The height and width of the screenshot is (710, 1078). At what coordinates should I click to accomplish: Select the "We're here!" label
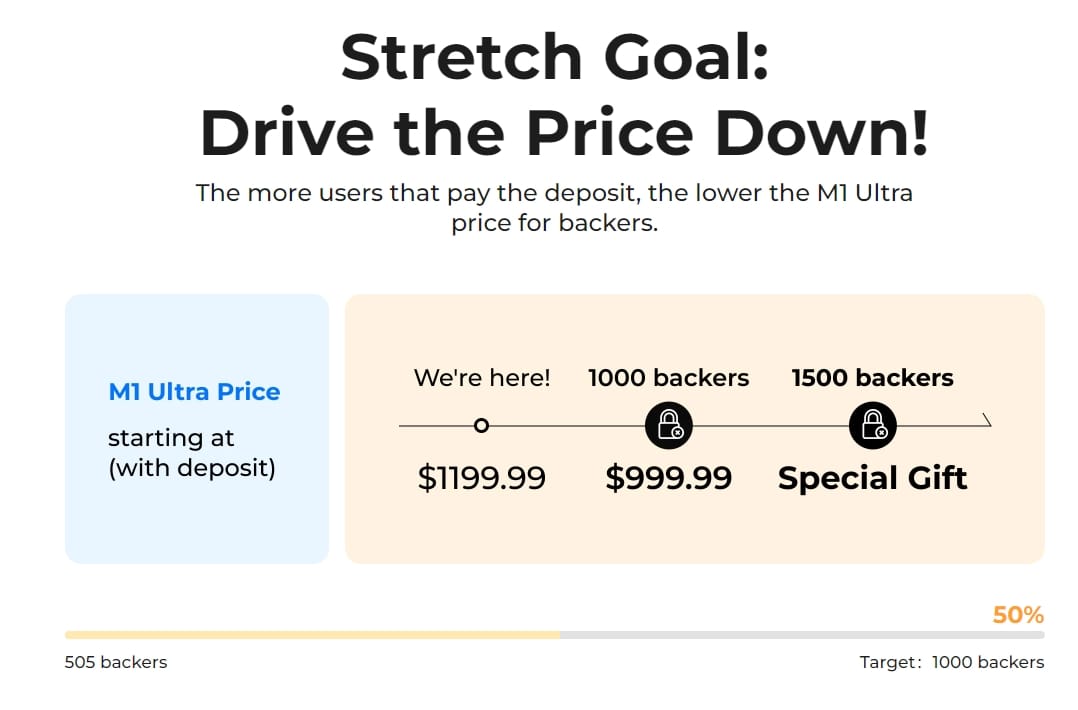[482, 378]
